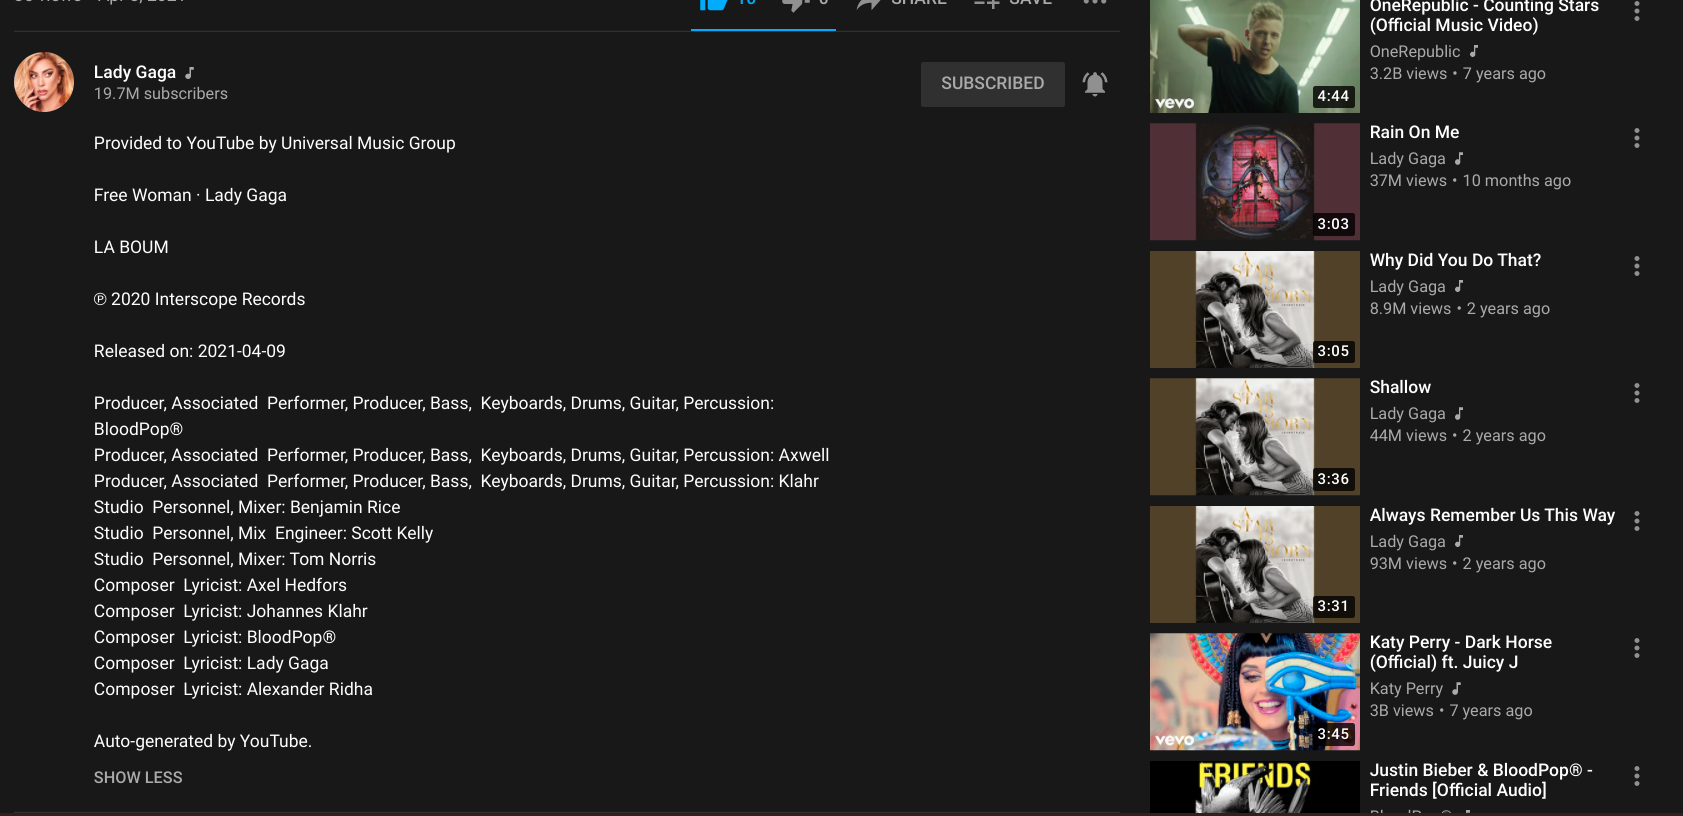Click the 3:45 duration badge on Dark Horse
Viewport: 1683px width, 816px height.
tap(1333, 734)
